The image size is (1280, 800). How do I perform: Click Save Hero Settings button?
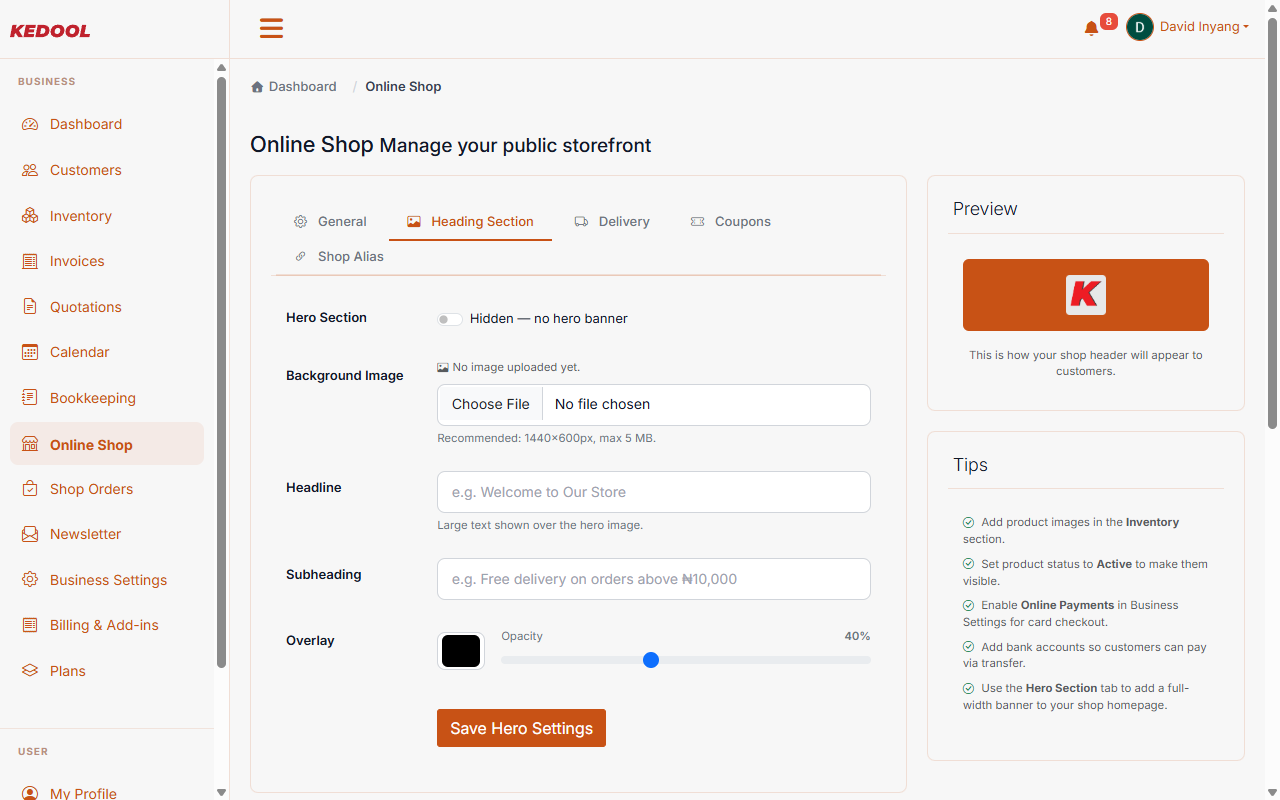pyautogui.click(x=521, y=728)
